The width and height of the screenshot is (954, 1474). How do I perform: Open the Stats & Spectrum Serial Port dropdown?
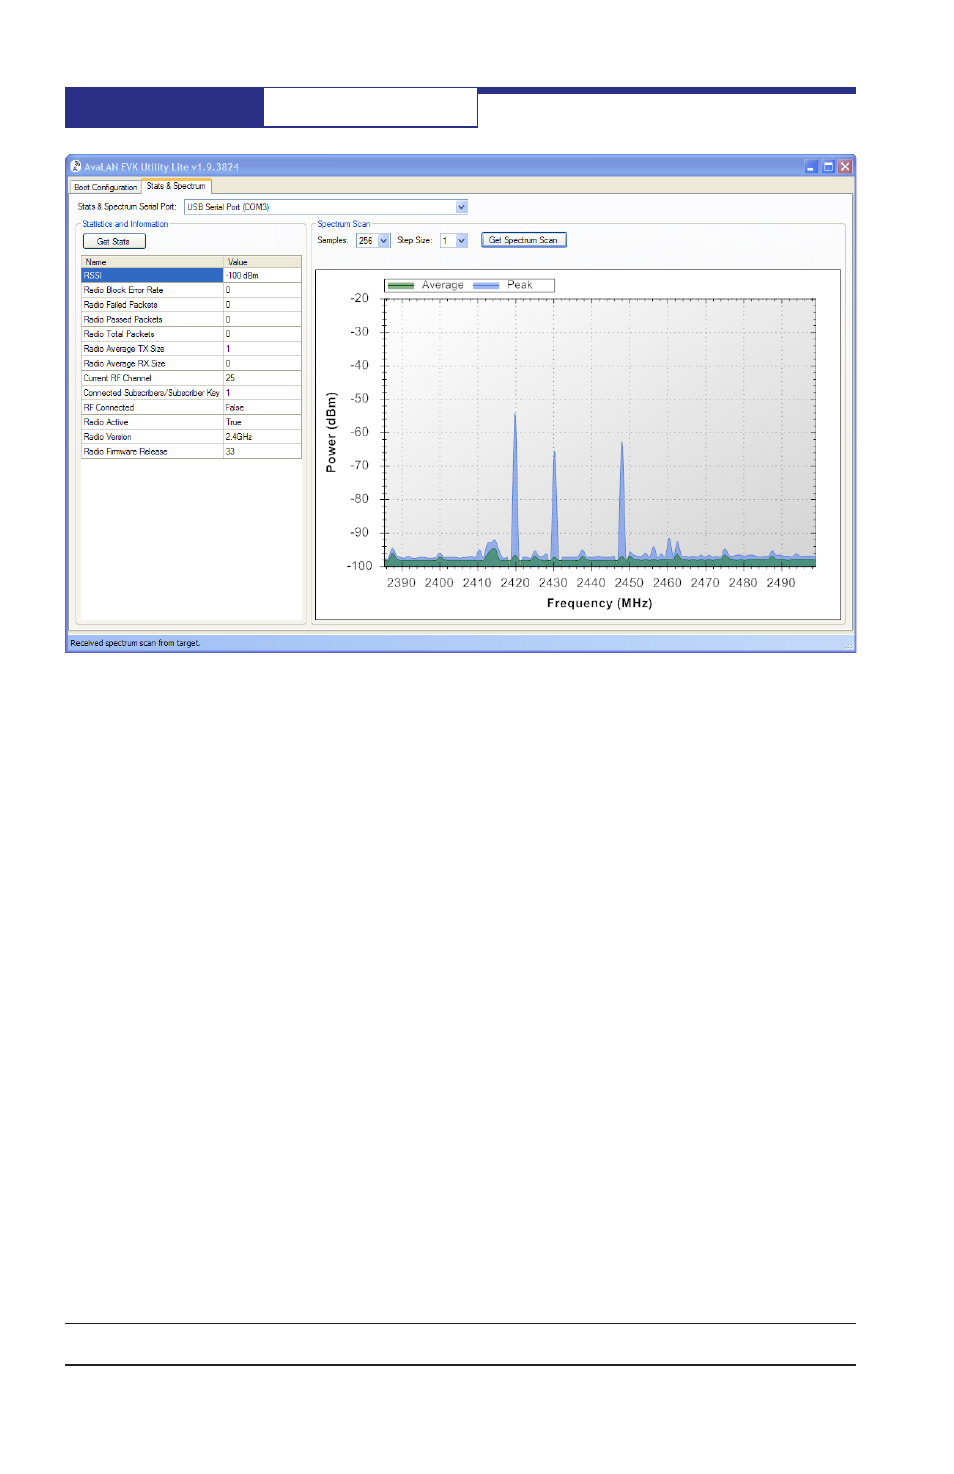(462, 207)
